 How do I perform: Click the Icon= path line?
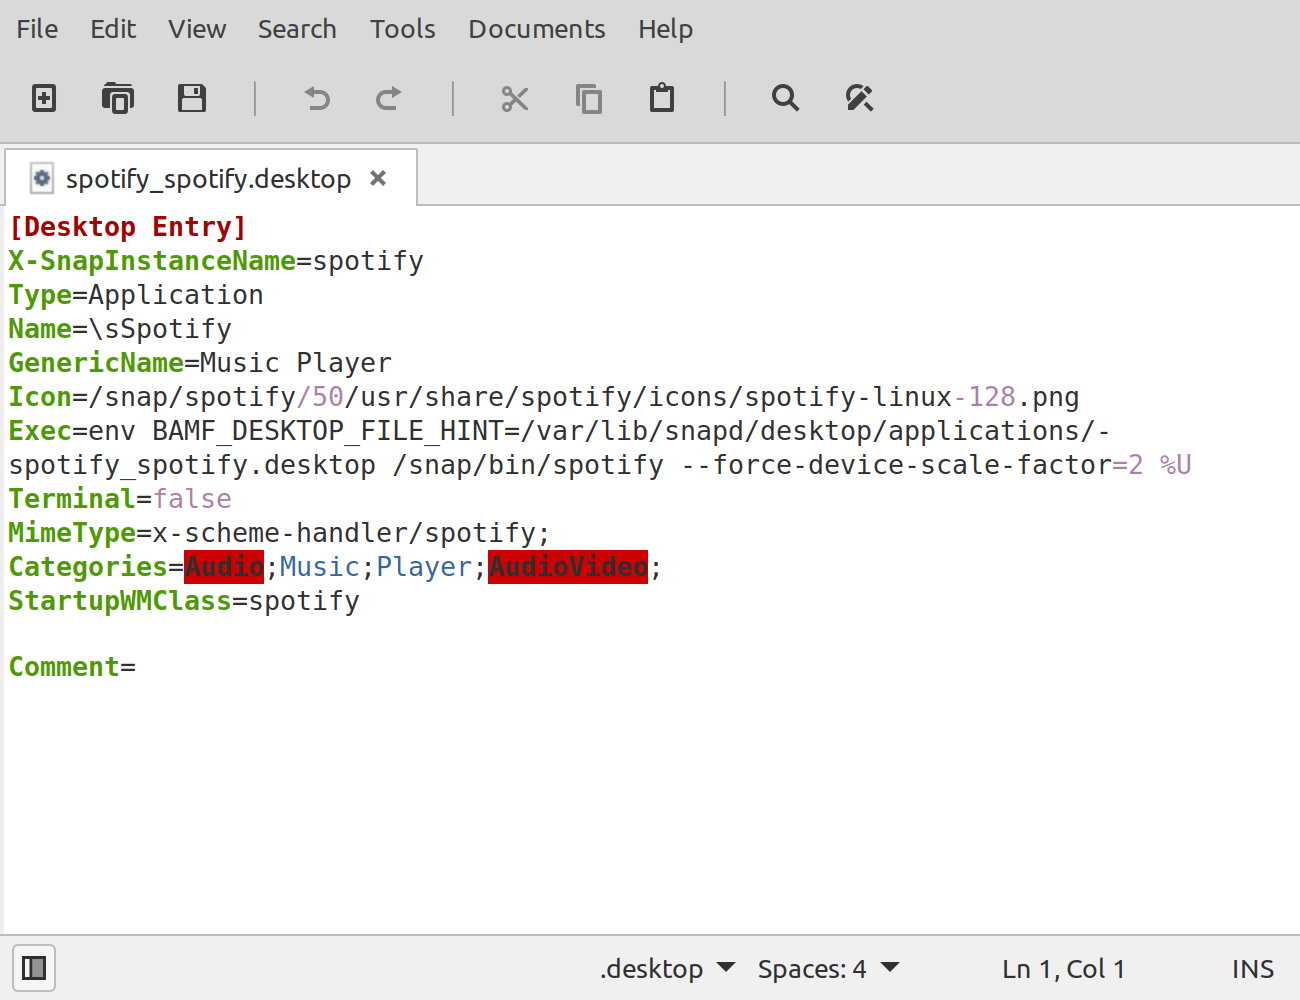[544, 397]
